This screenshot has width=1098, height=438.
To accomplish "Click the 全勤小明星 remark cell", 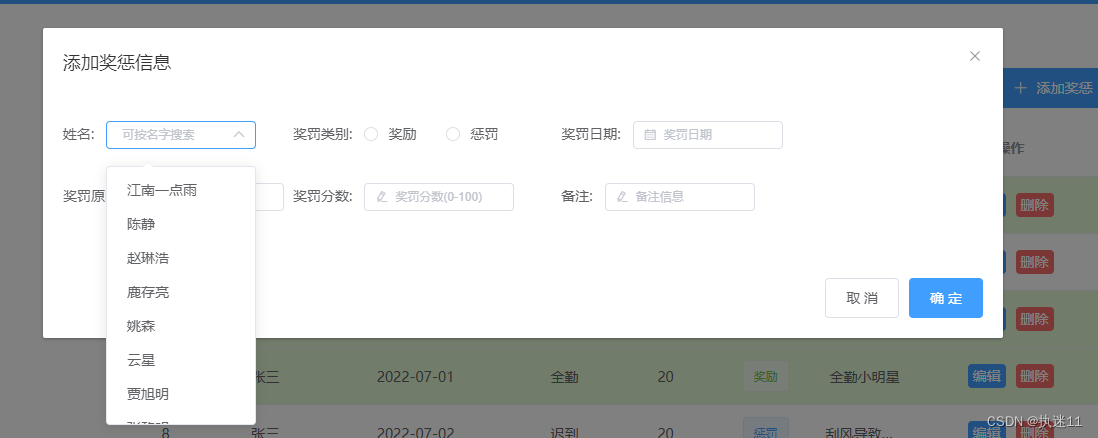I will (x=864, y=377).
